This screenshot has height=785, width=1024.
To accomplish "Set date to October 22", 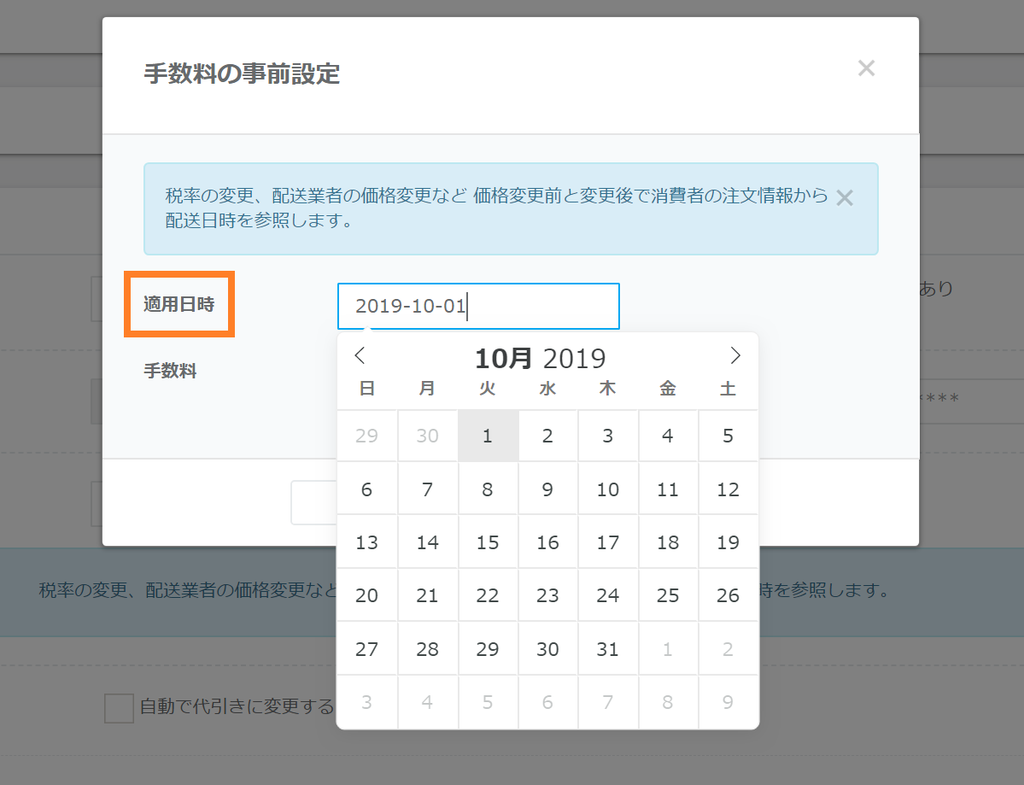I will 488,595.
